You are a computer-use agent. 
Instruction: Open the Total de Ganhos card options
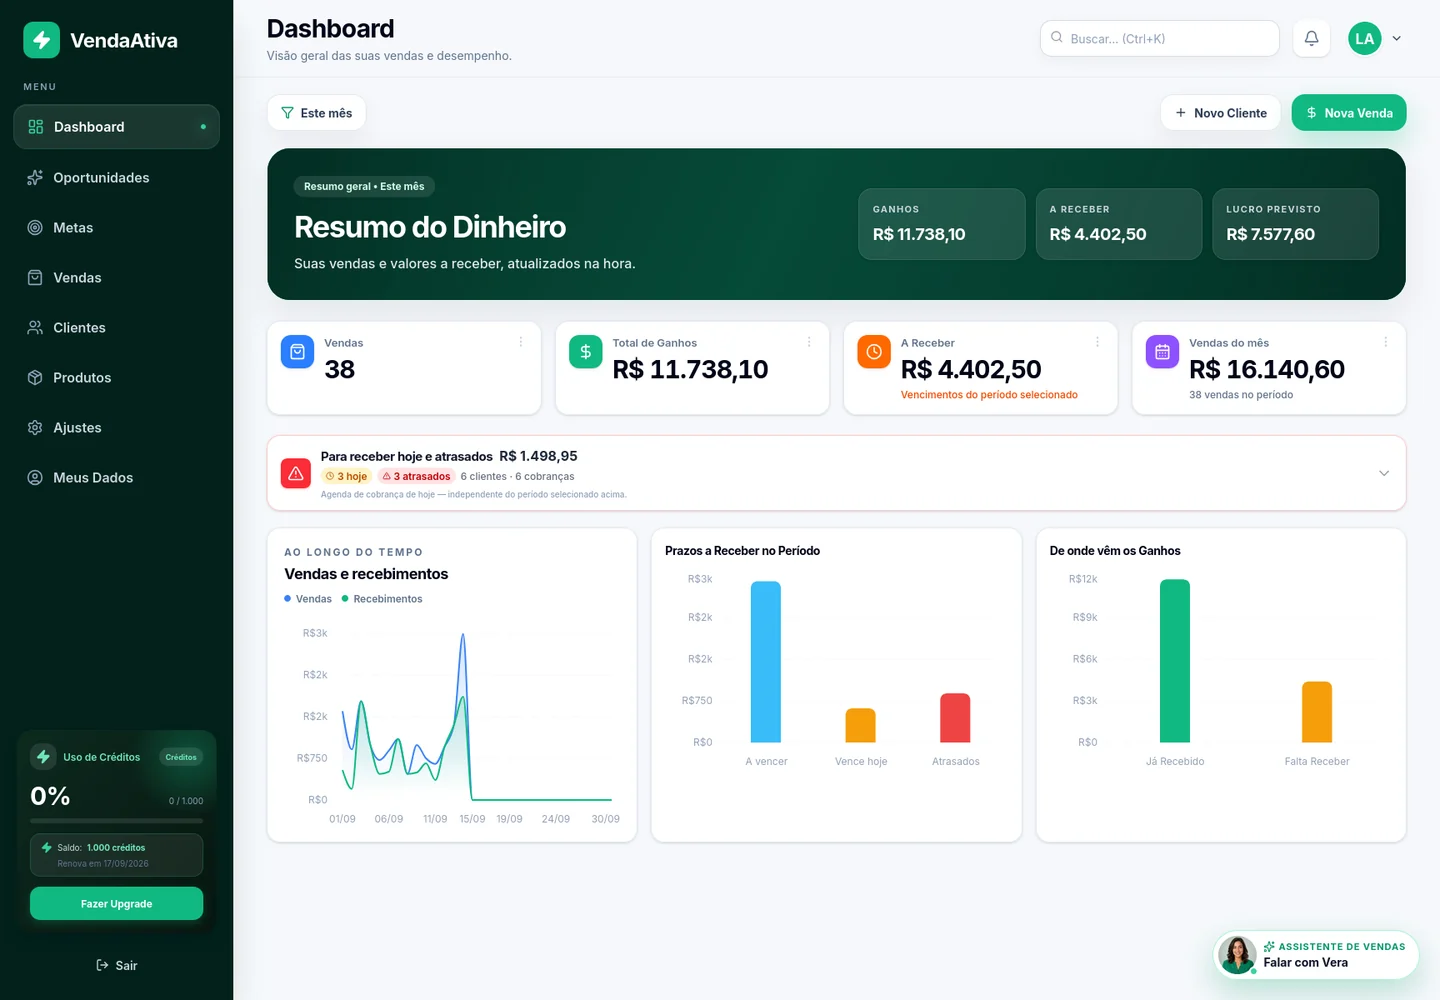point(809,342)
